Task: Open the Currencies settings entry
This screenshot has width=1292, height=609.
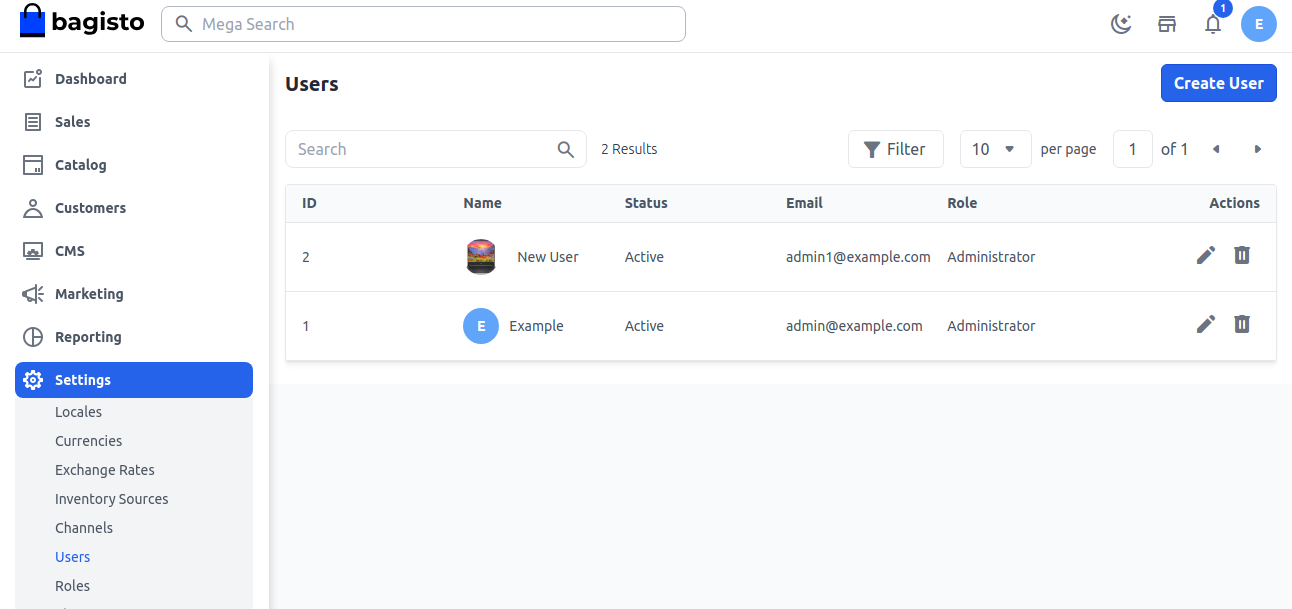Action: pos(88,440)
